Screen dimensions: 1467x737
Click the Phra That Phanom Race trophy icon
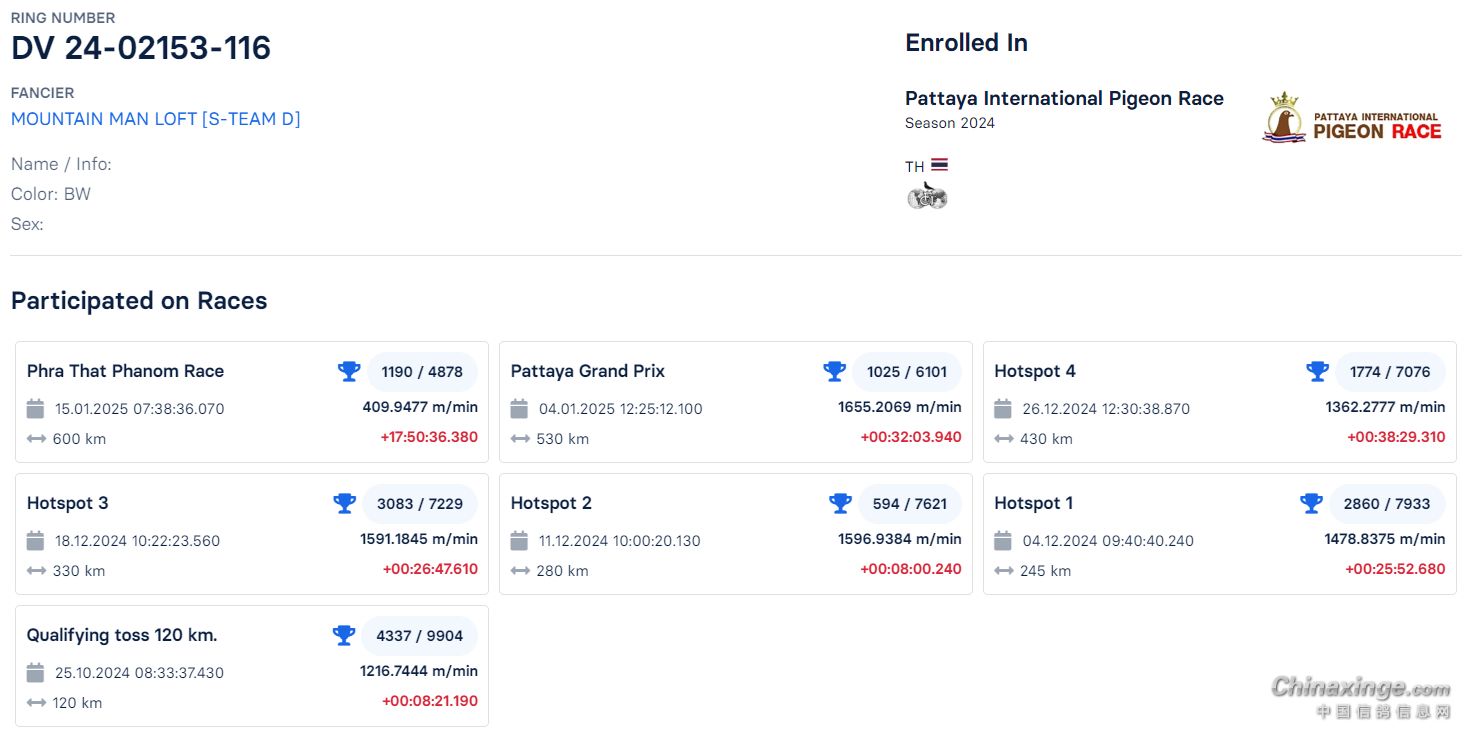tap(349, 372)
